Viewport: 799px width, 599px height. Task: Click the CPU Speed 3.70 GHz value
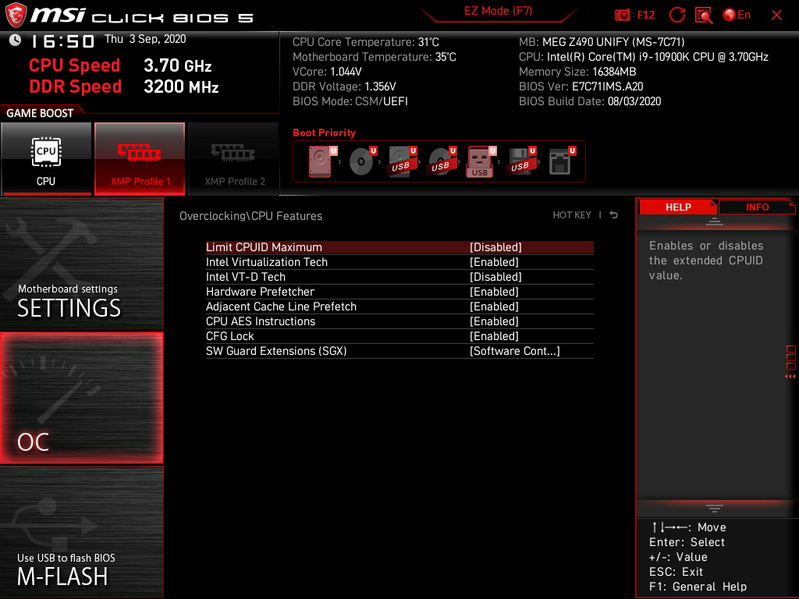(177, 66)
